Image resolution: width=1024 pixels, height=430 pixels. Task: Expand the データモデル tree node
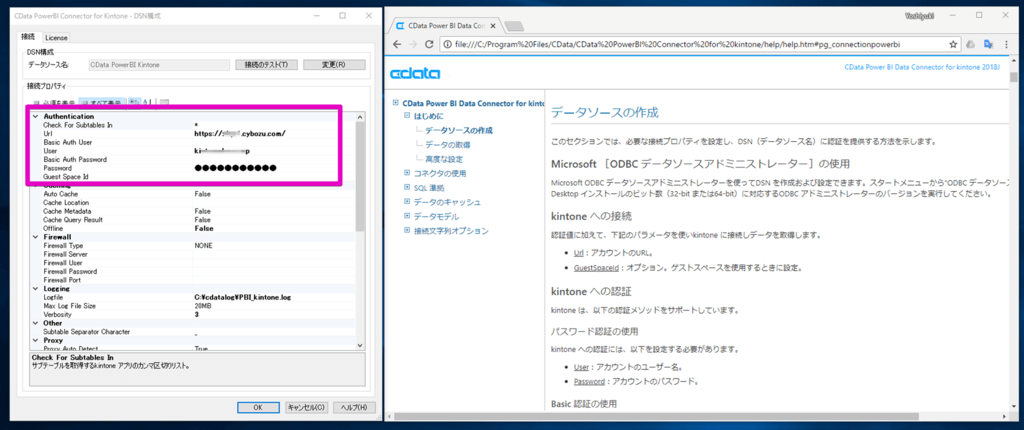(x=407, y=216)
